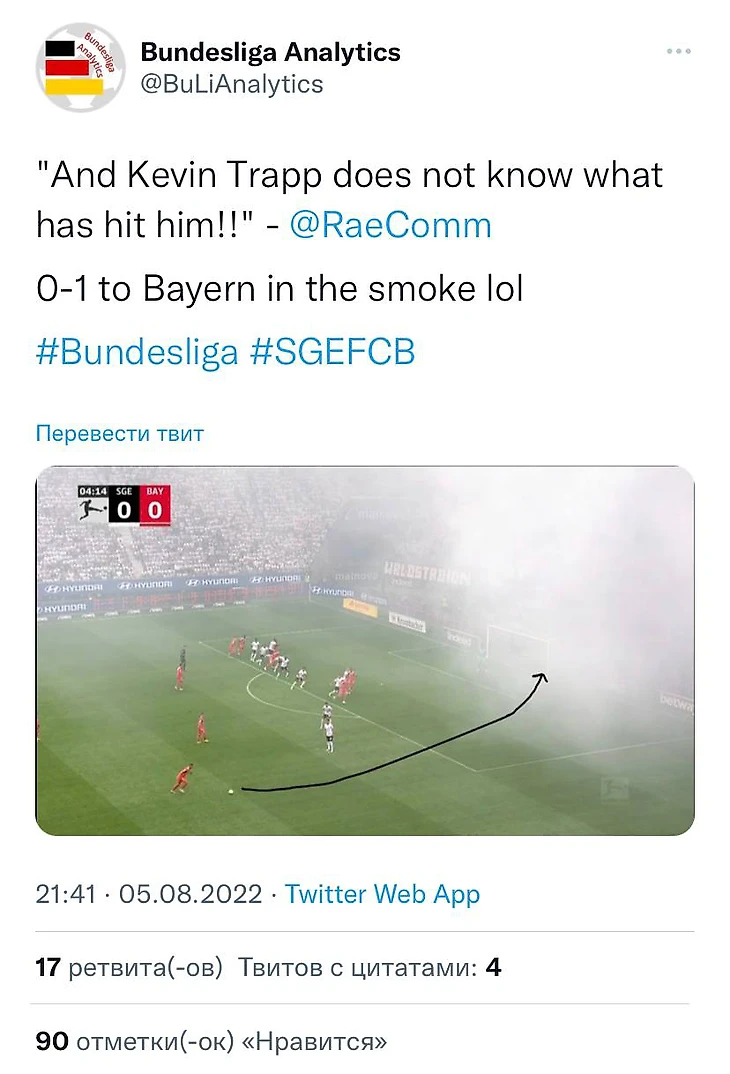Screen dimensions: 730x1074
Task: Open the Twitter Web App source link
Action: tap(382, 895)
